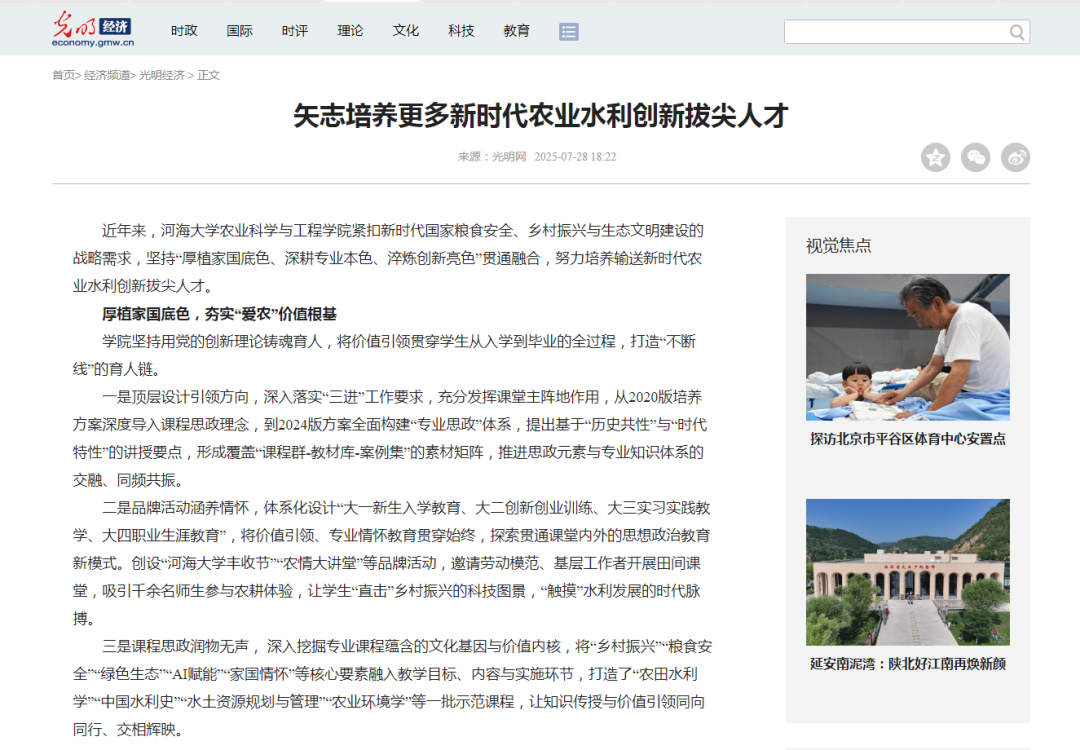Viewport: 1080px width, 750px height.
Task: Click the search magnifier icon
Action: (x=1017, y=32)
